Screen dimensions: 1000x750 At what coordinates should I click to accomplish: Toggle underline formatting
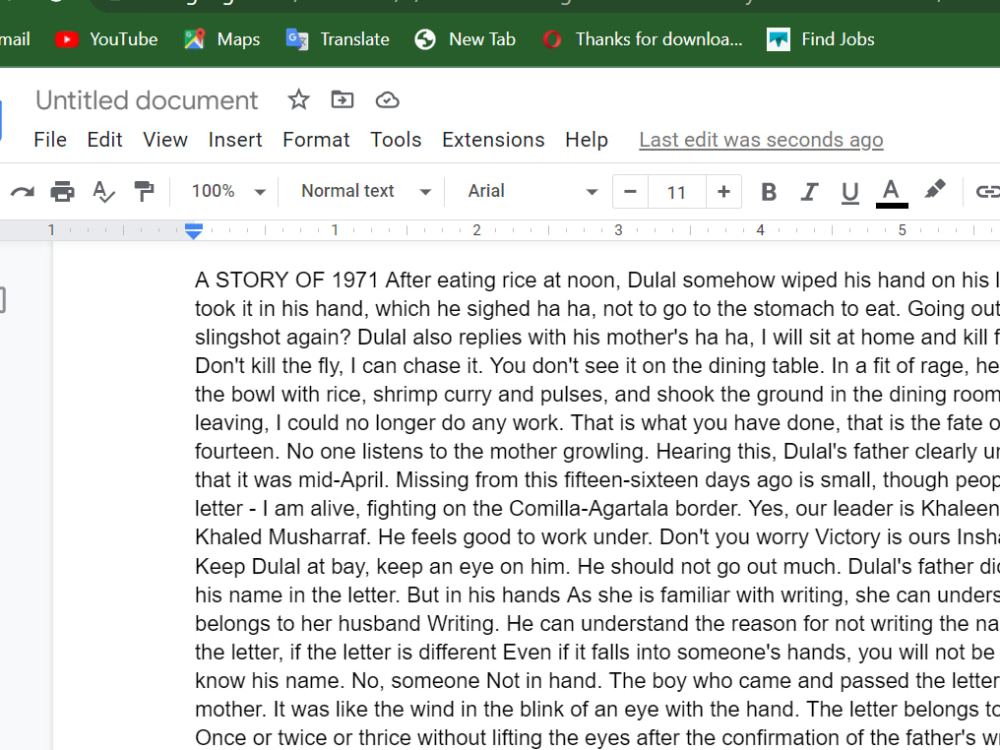point(849,191)
